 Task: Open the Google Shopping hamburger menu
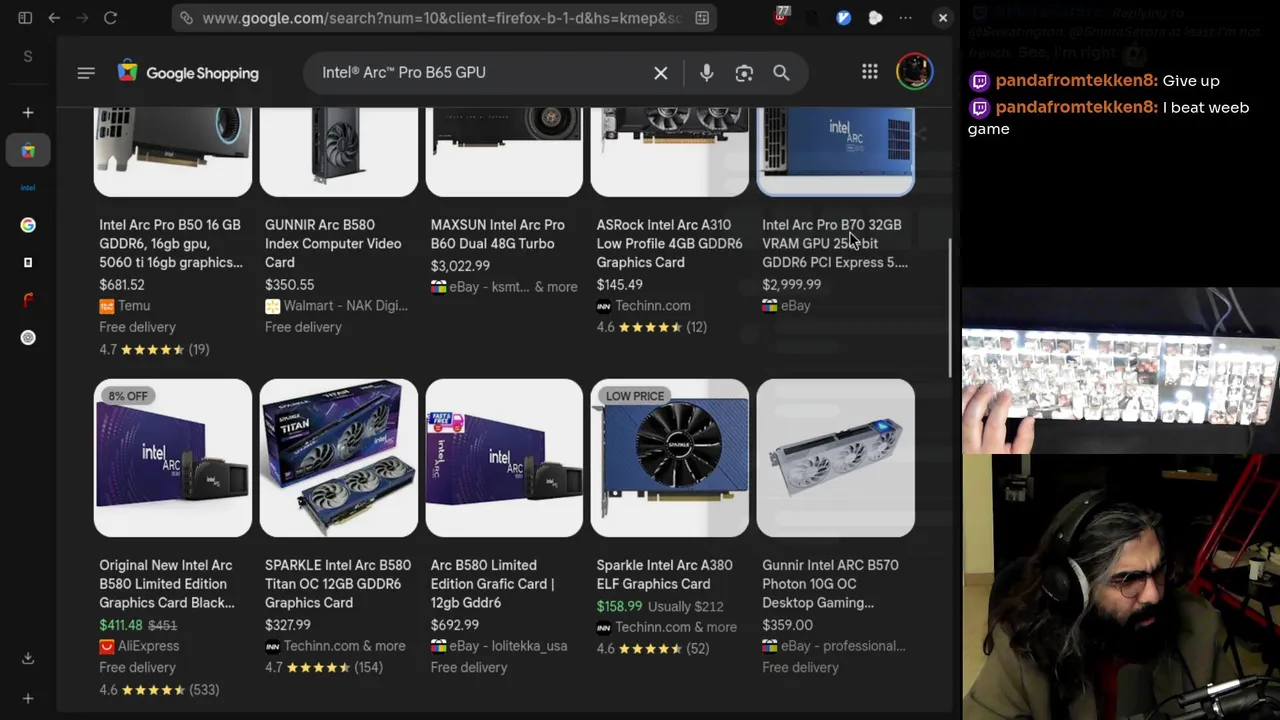(x=86, y=73)
